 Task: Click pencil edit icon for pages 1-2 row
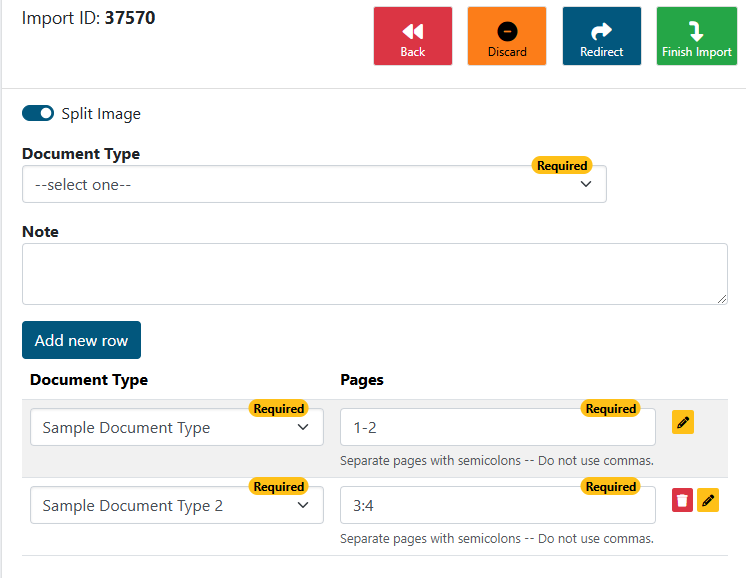coord(683,422)
